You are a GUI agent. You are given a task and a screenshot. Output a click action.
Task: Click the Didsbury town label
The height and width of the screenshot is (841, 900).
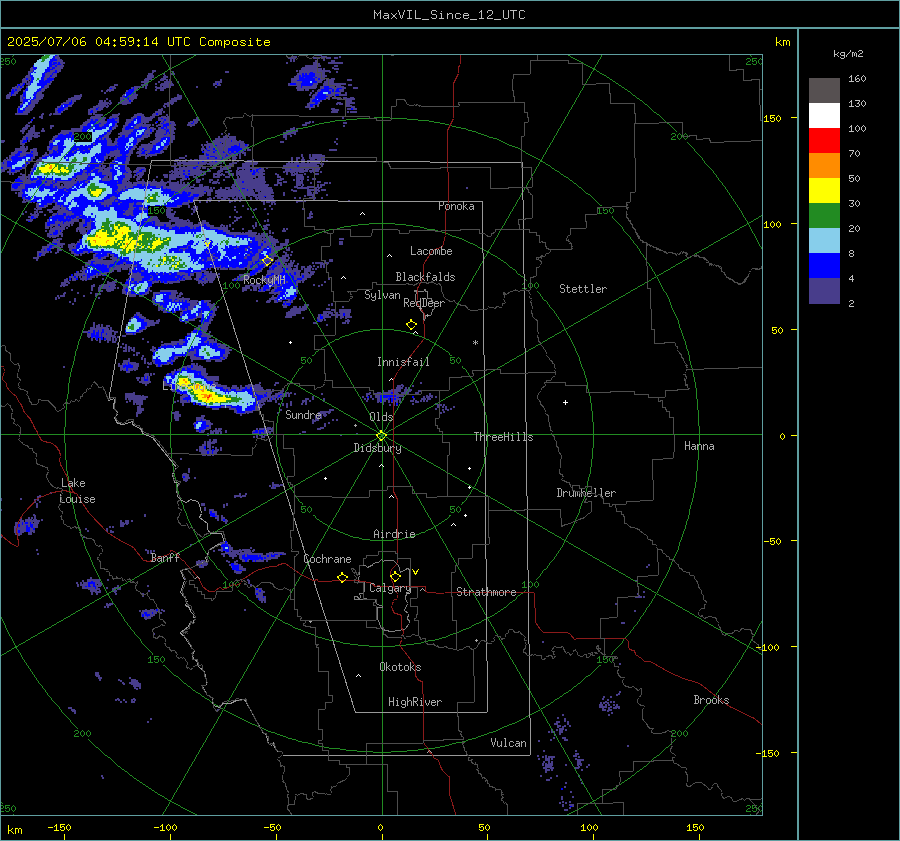[377, 448]
